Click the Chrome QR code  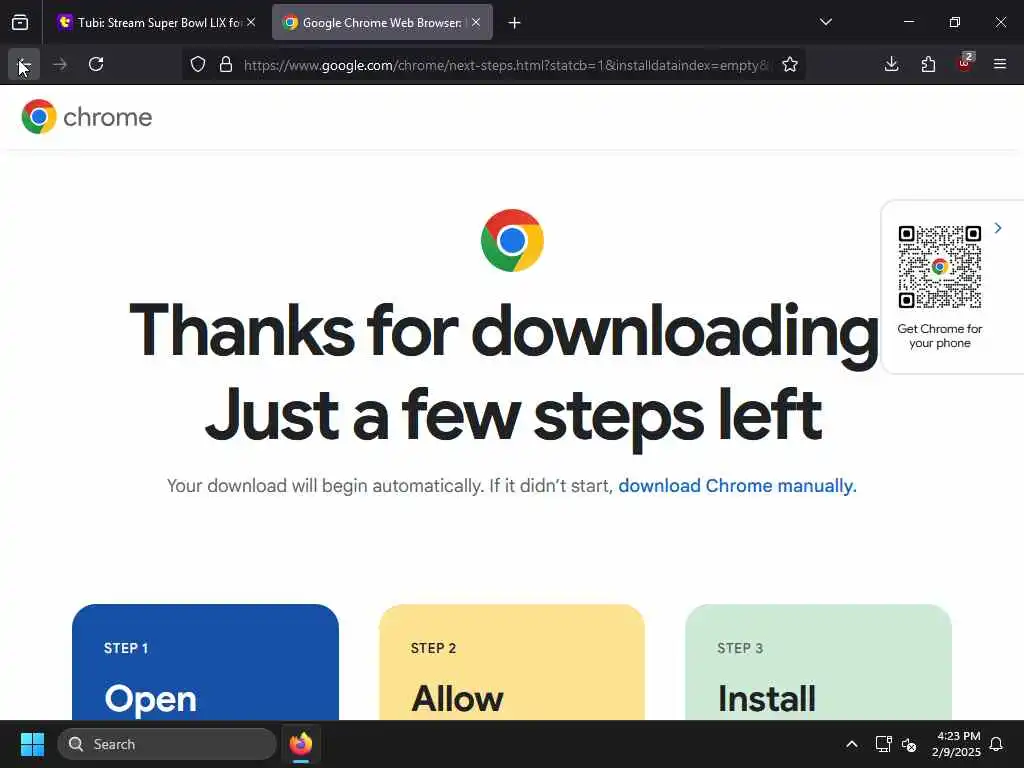(940, 266)
